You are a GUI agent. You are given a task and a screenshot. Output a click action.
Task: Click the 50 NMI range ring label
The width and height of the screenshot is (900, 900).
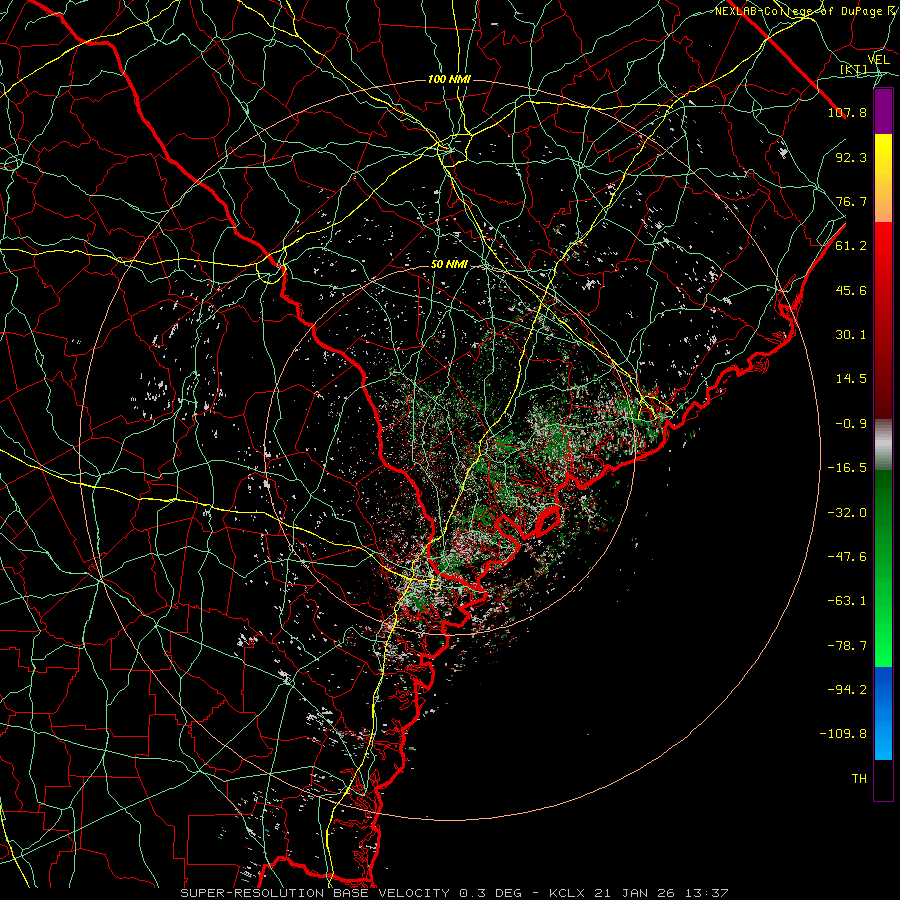tap(449, 265)
